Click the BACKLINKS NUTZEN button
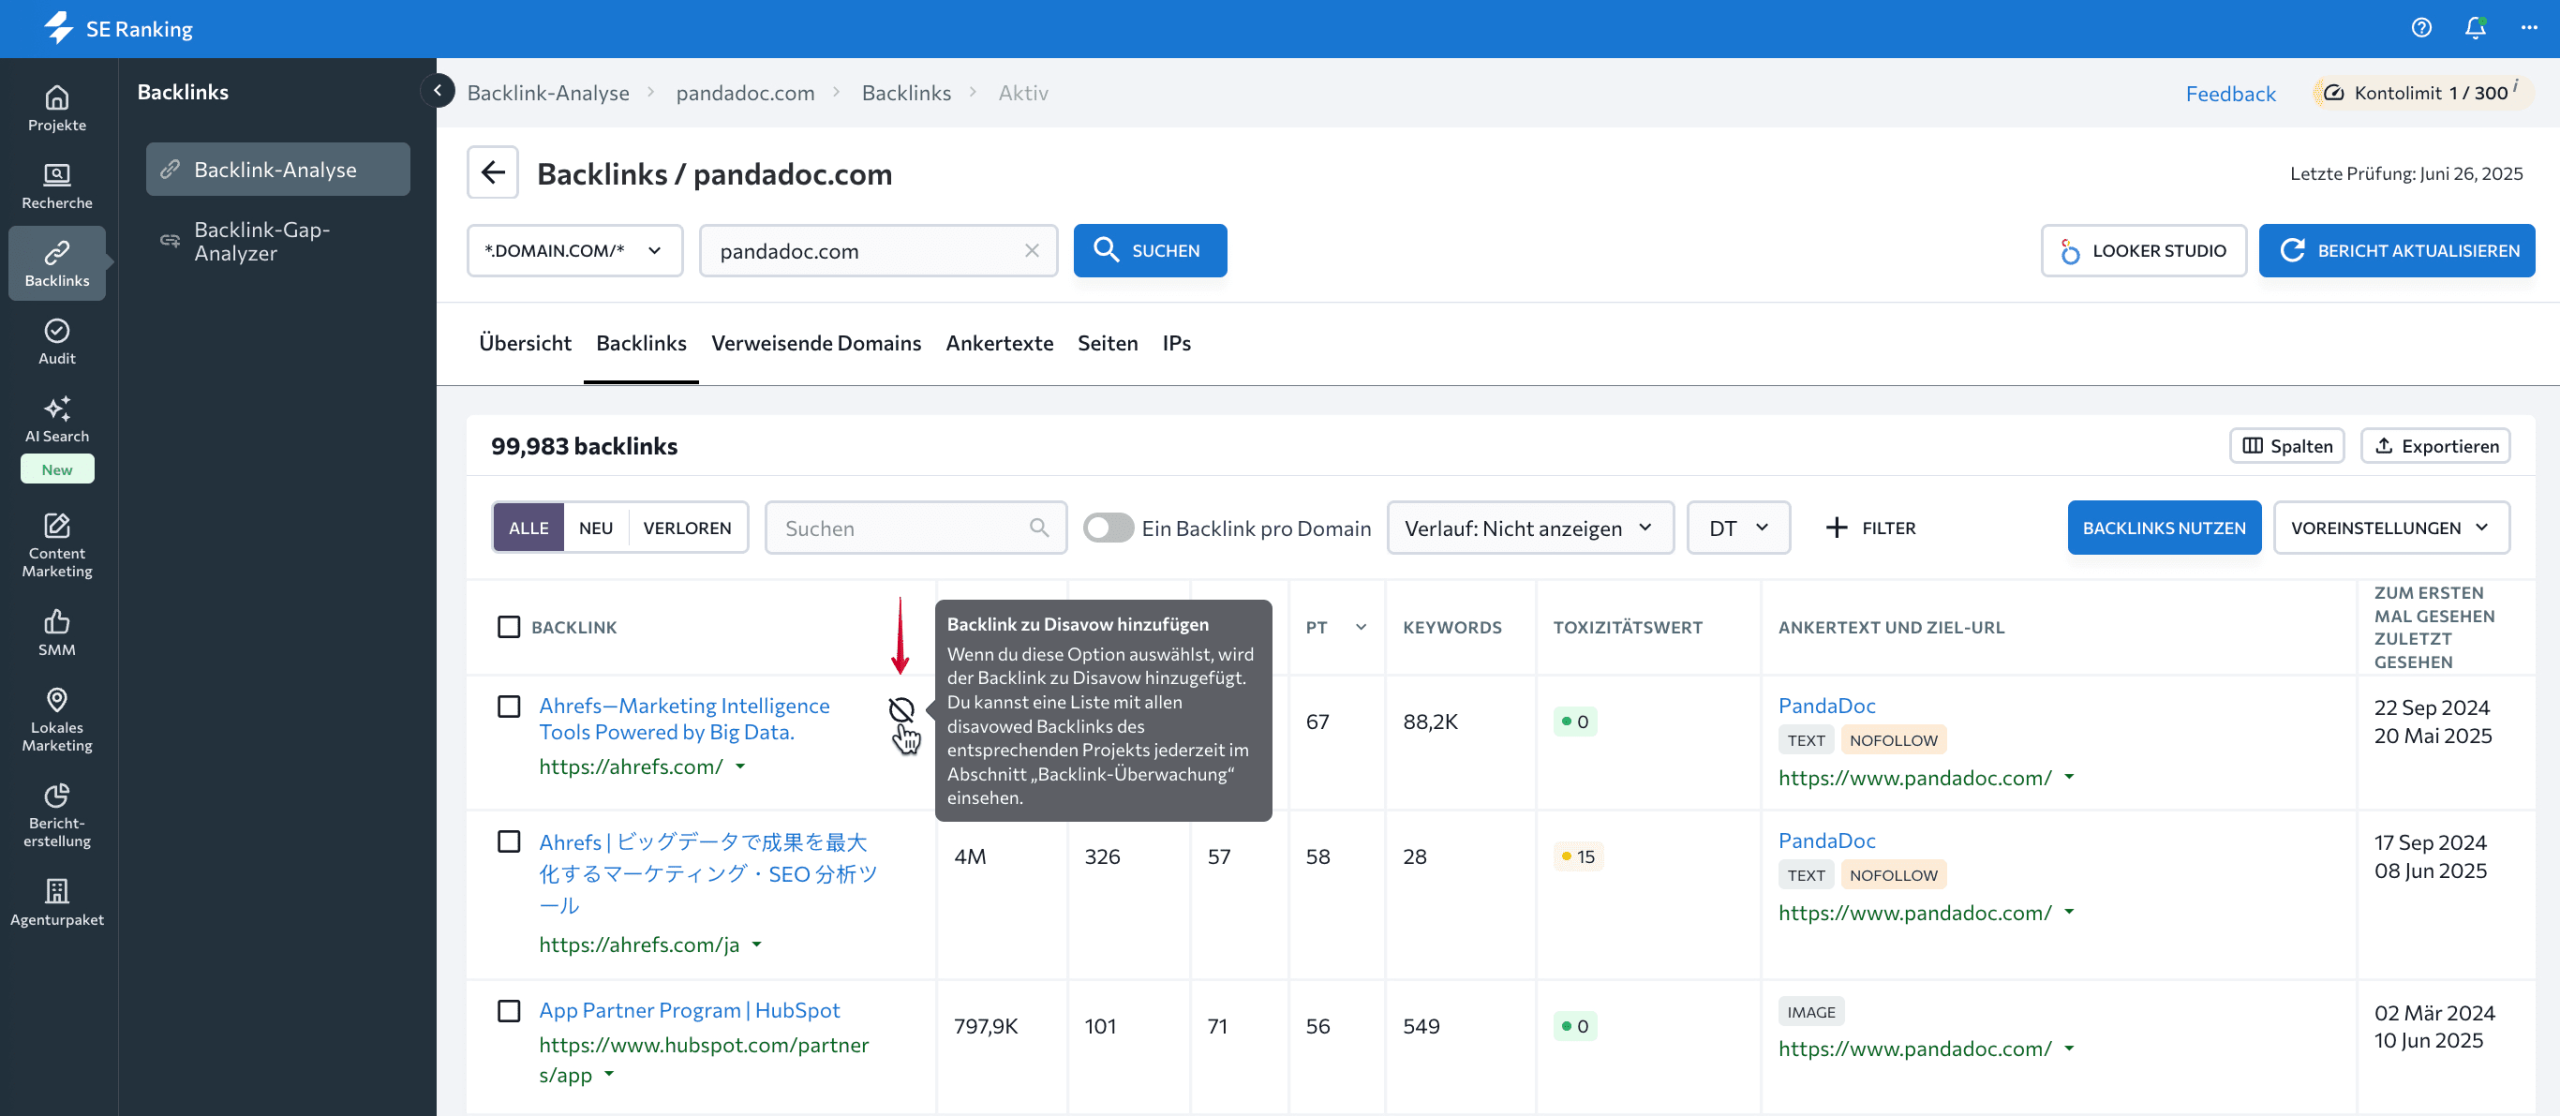2560x1116 pixels. (x=2164, y=528)
